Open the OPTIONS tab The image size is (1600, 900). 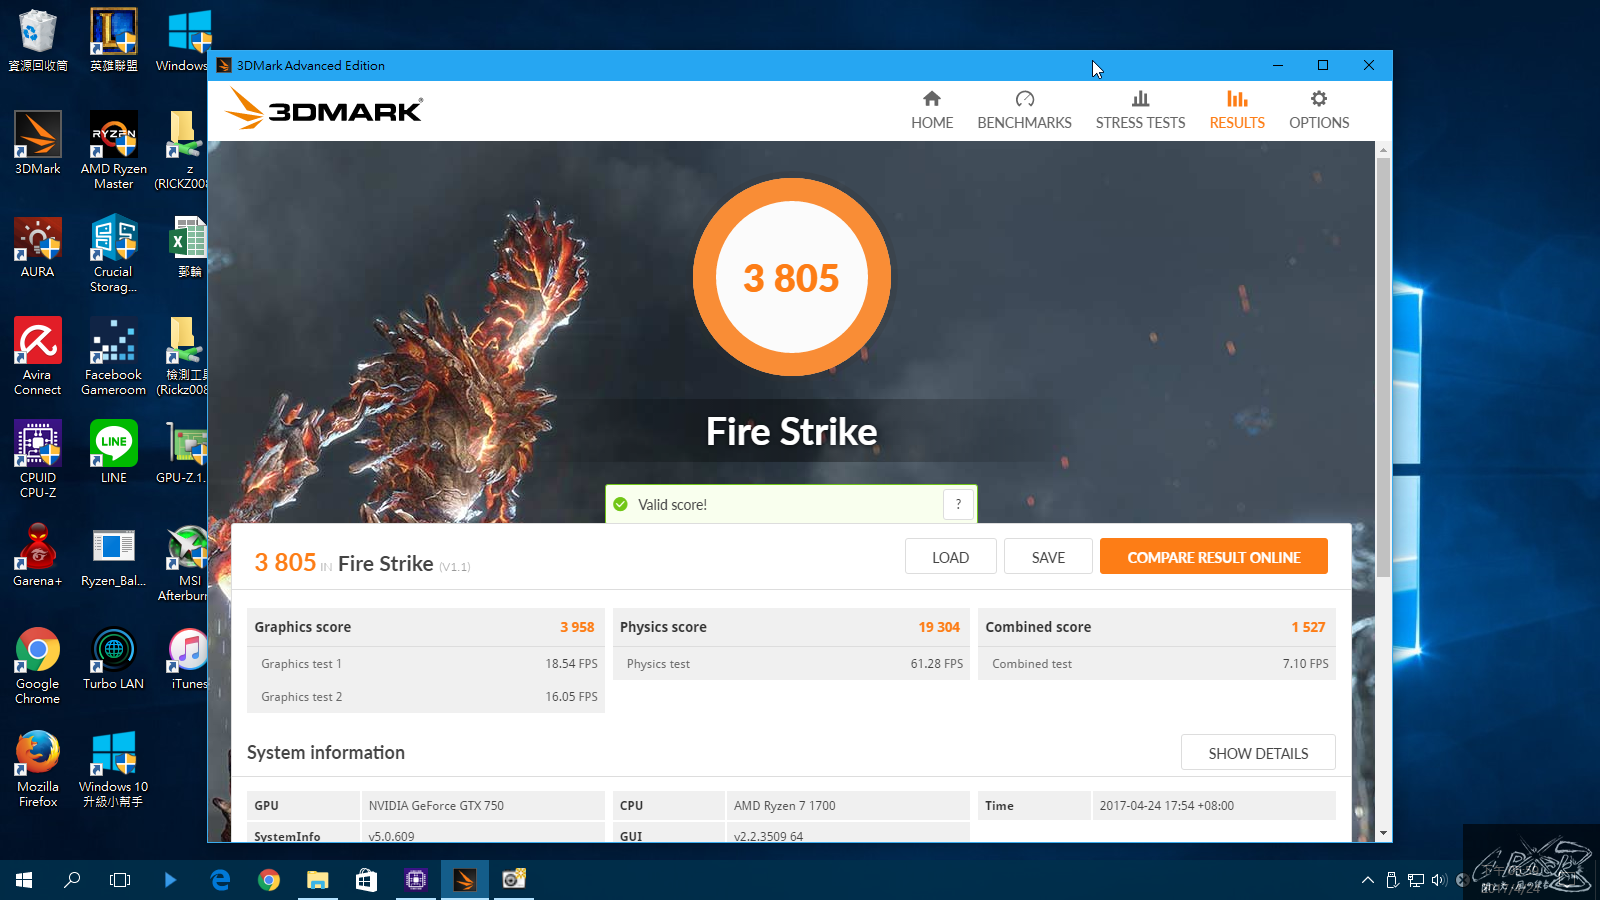[1319, 110]
